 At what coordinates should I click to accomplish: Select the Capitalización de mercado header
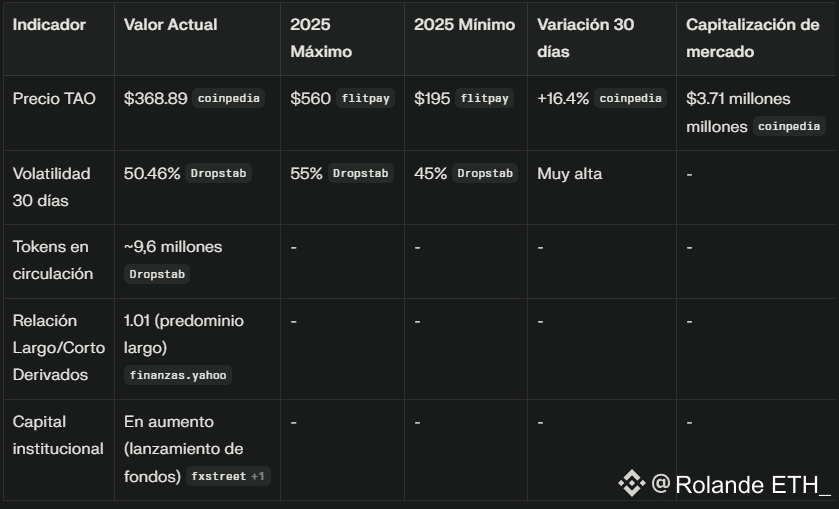click(752, 37)
